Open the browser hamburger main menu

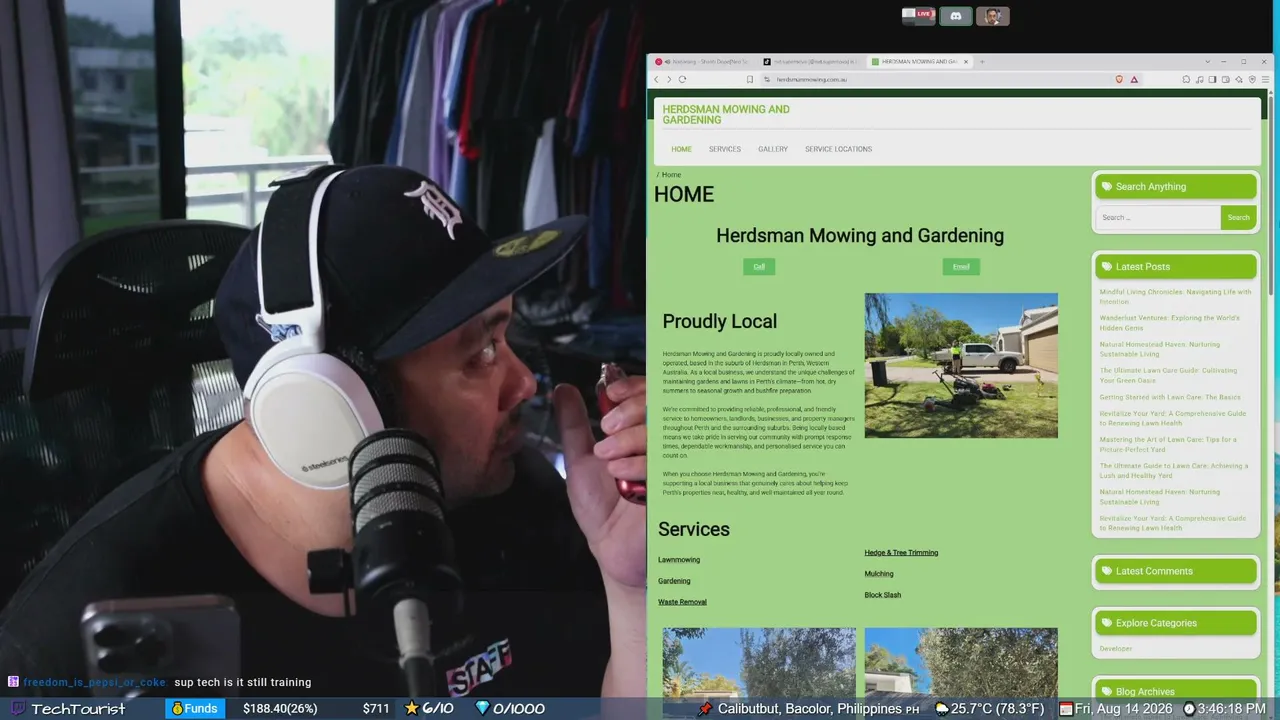pyautogui.click(x=1264, y=79)
